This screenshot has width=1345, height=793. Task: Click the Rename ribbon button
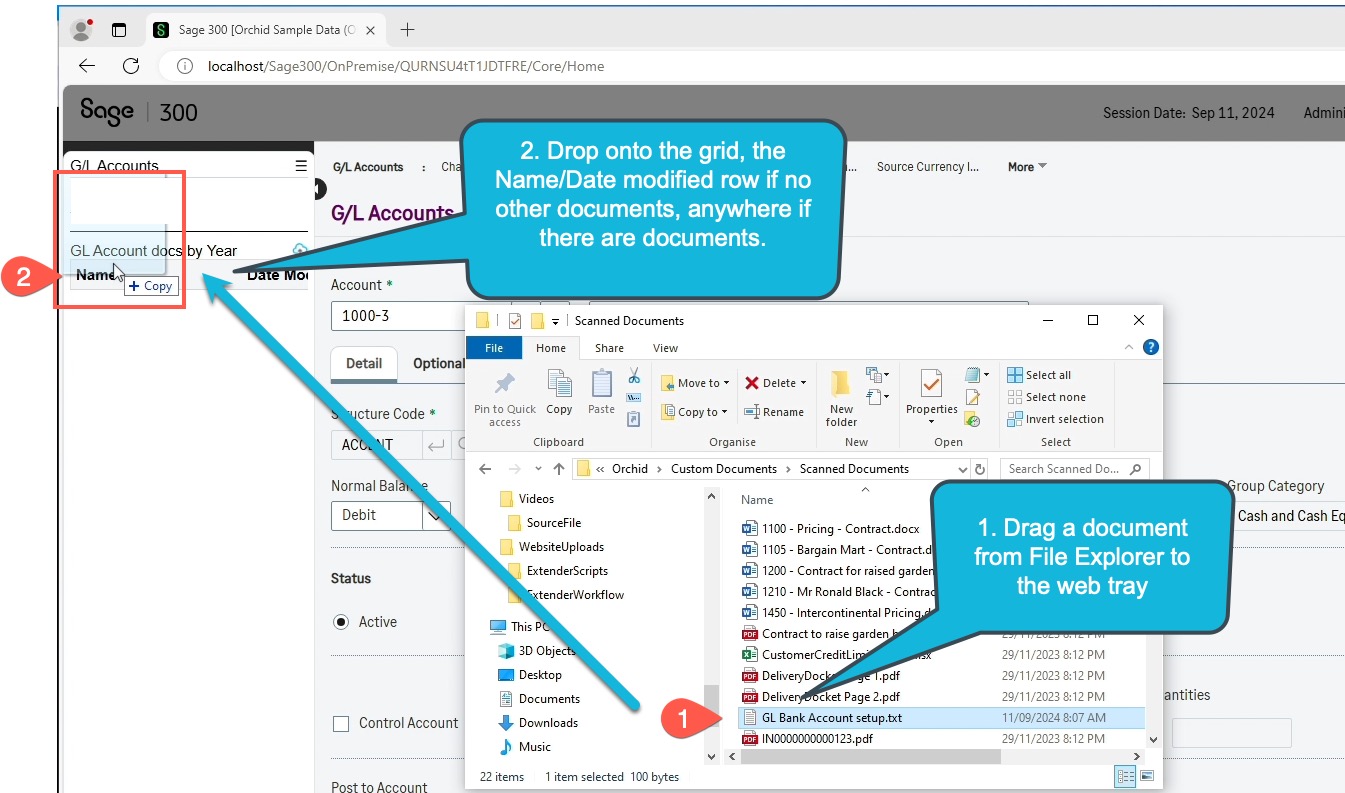click(774, 411)
